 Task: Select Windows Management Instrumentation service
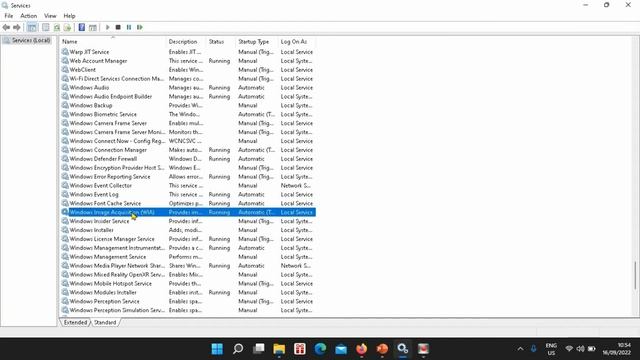[188, 248]
